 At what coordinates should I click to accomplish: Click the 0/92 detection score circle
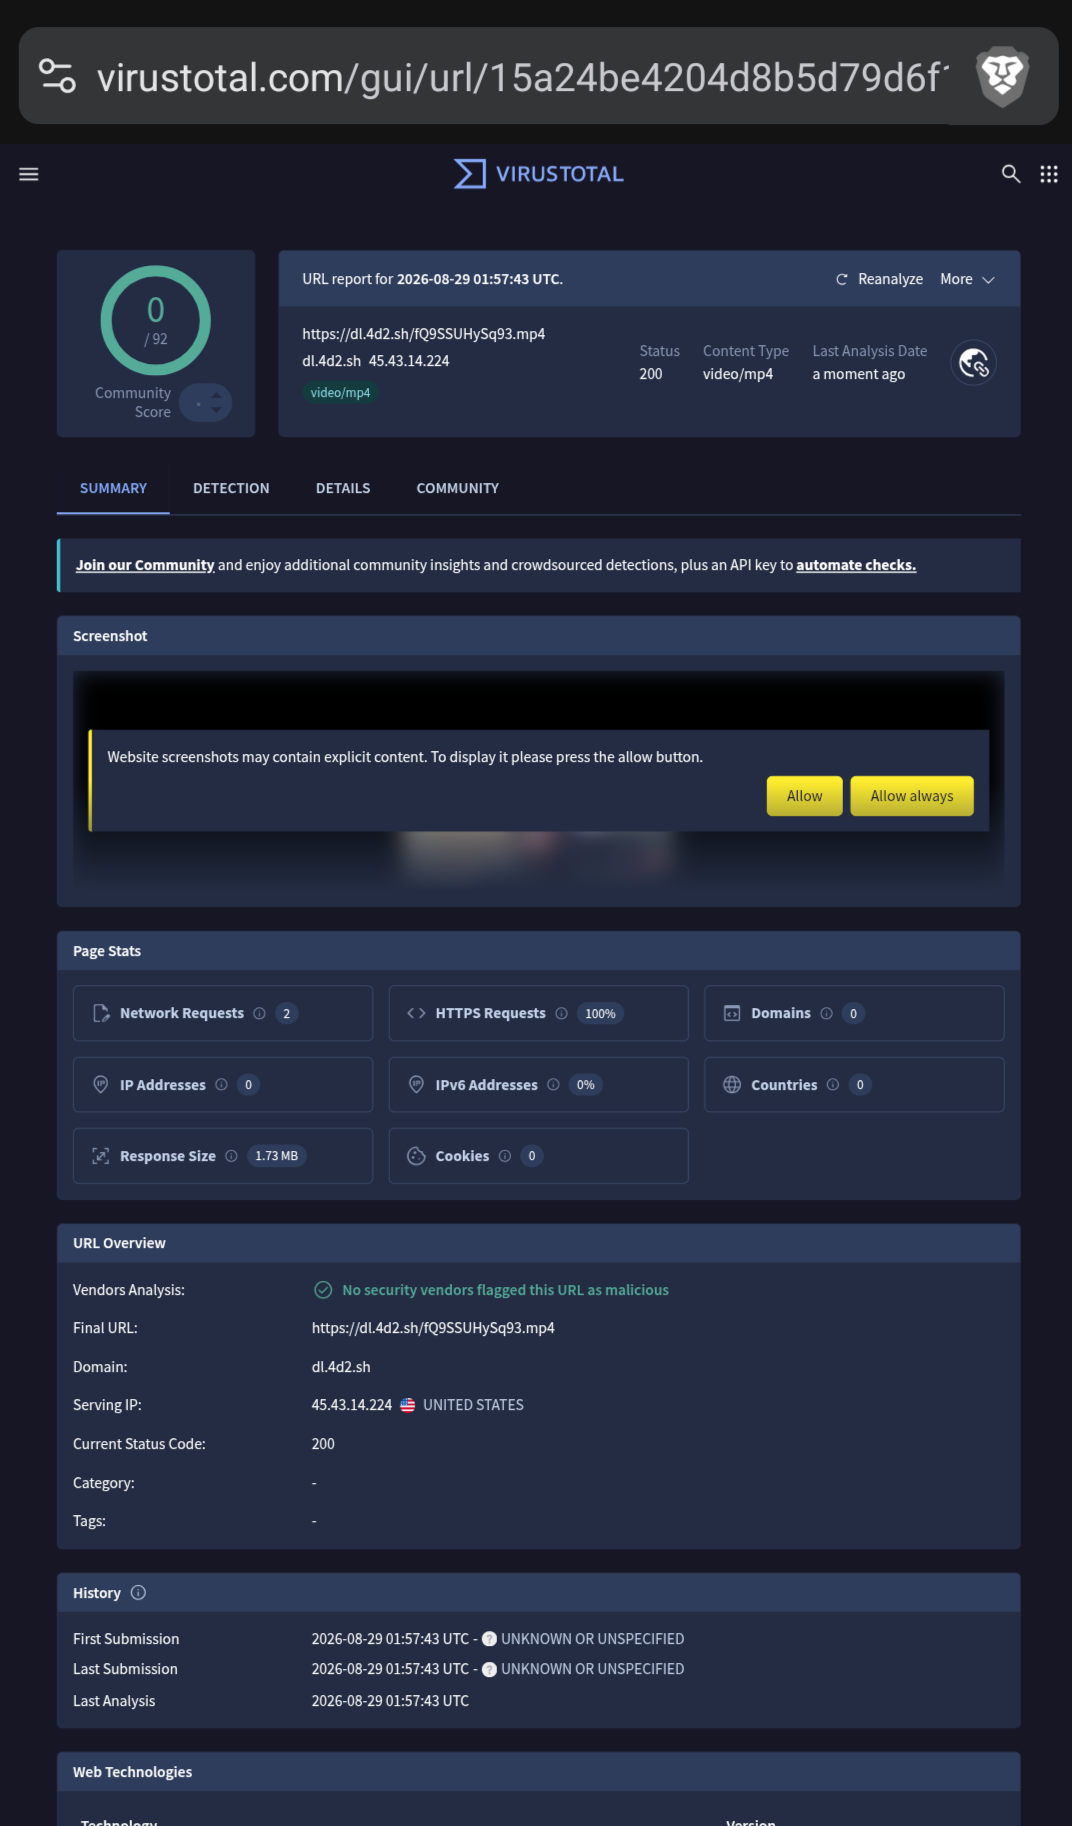tap(156, 321)
